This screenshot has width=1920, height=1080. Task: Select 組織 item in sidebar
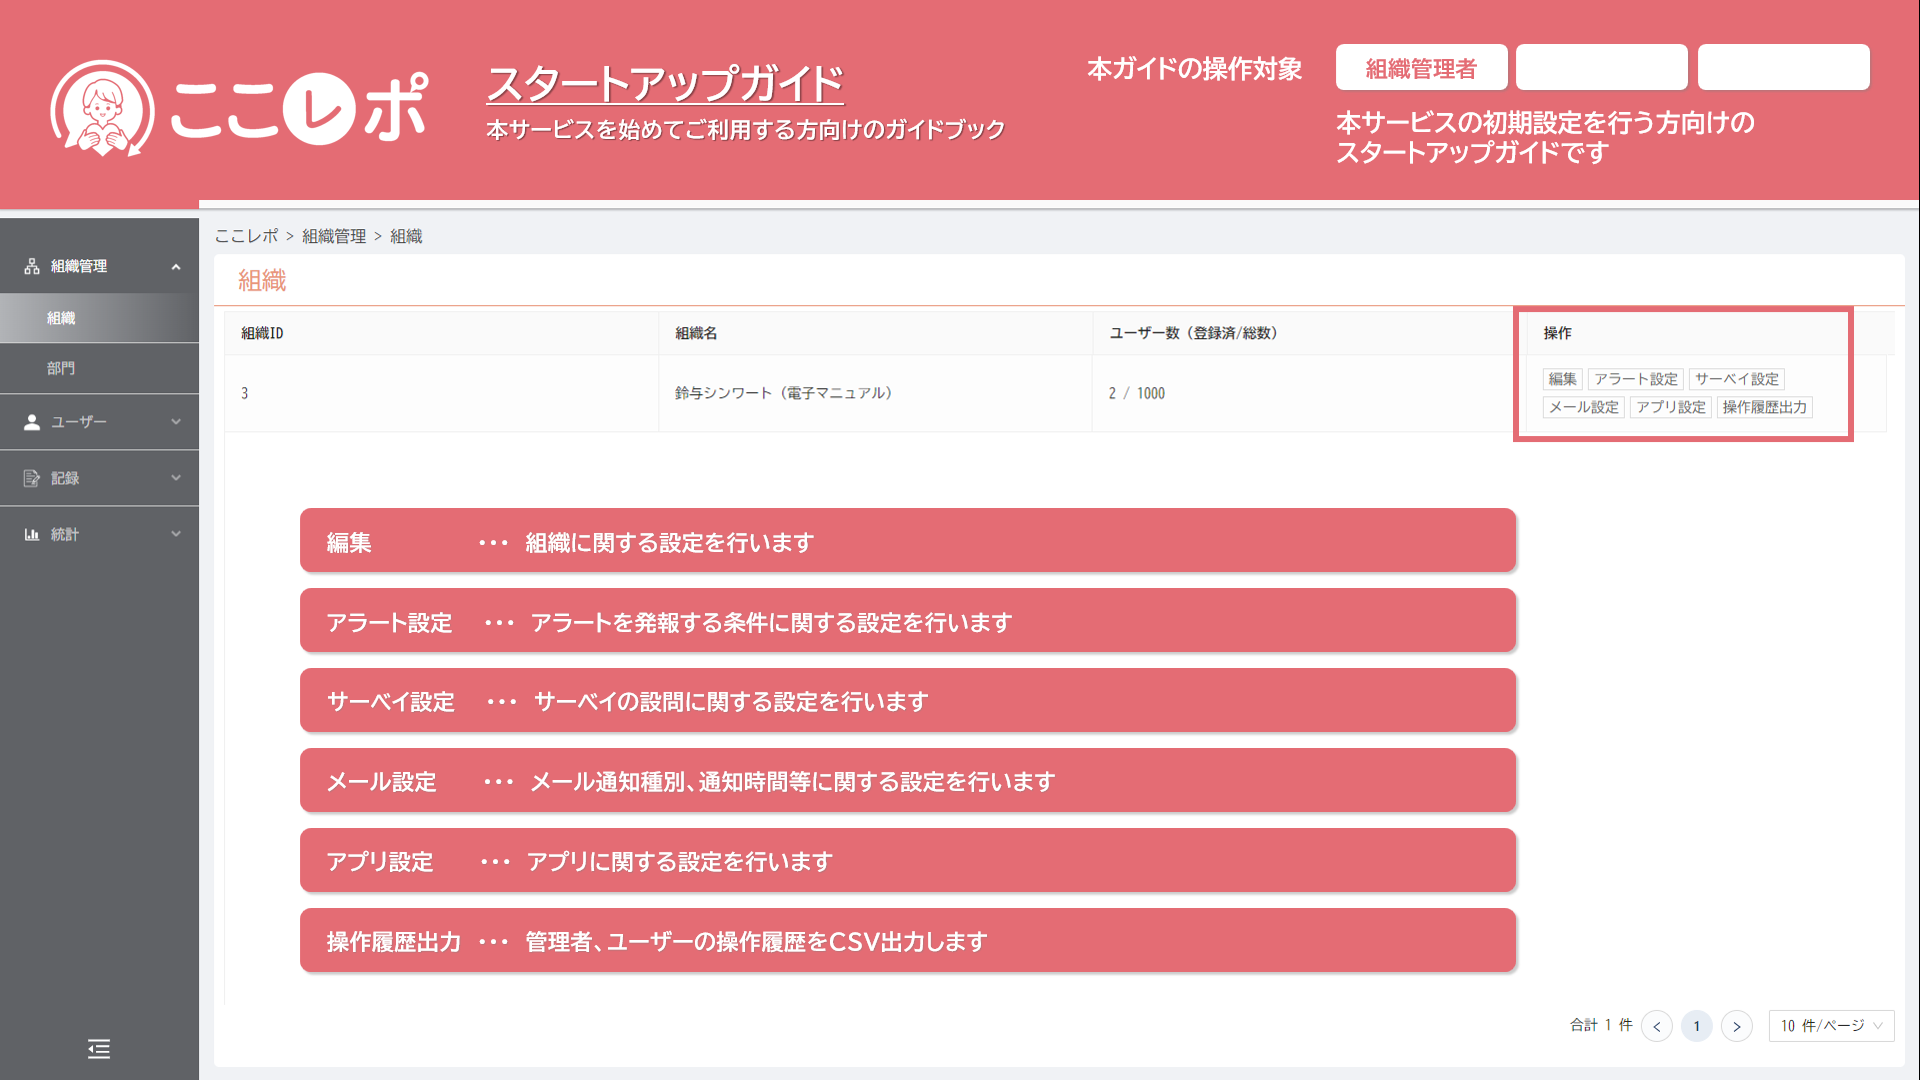coord(61,318)
